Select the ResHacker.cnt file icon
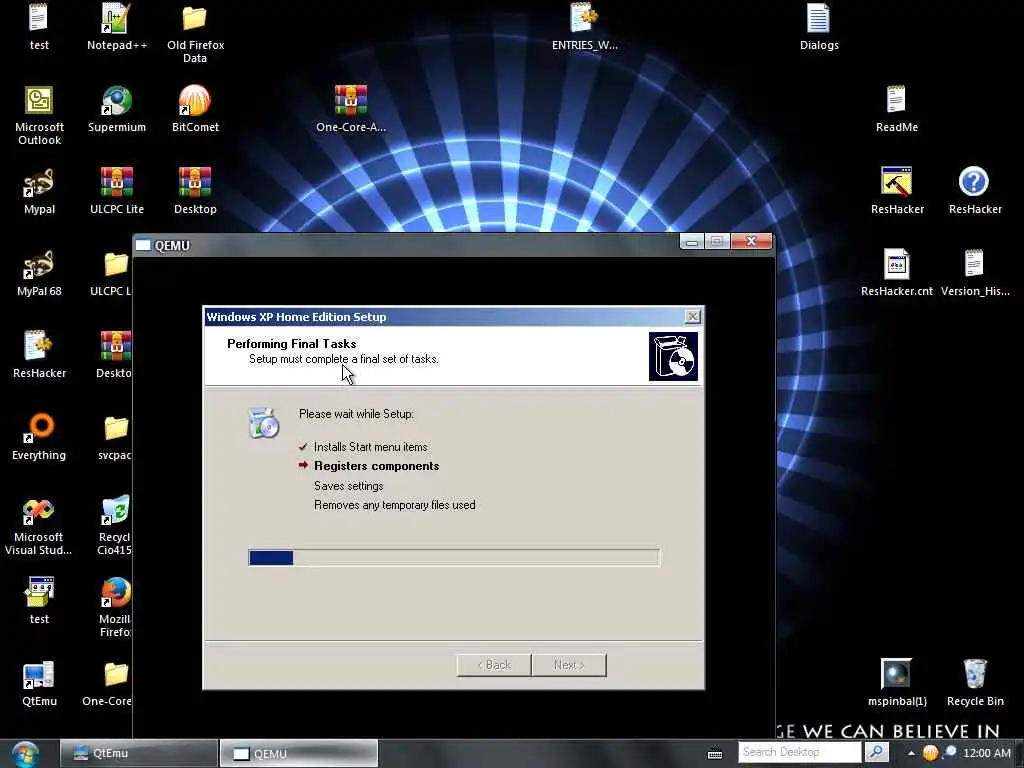This screenshot has height=768, width=1024. [x=896, y=273]
